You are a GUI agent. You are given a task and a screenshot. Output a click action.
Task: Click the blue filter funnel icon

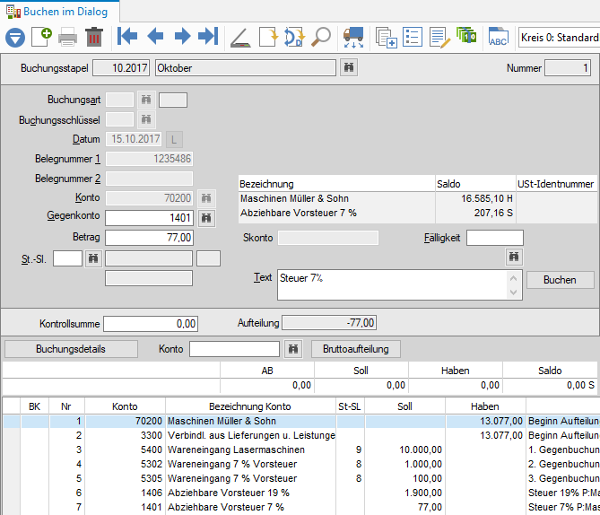(15, 38)
